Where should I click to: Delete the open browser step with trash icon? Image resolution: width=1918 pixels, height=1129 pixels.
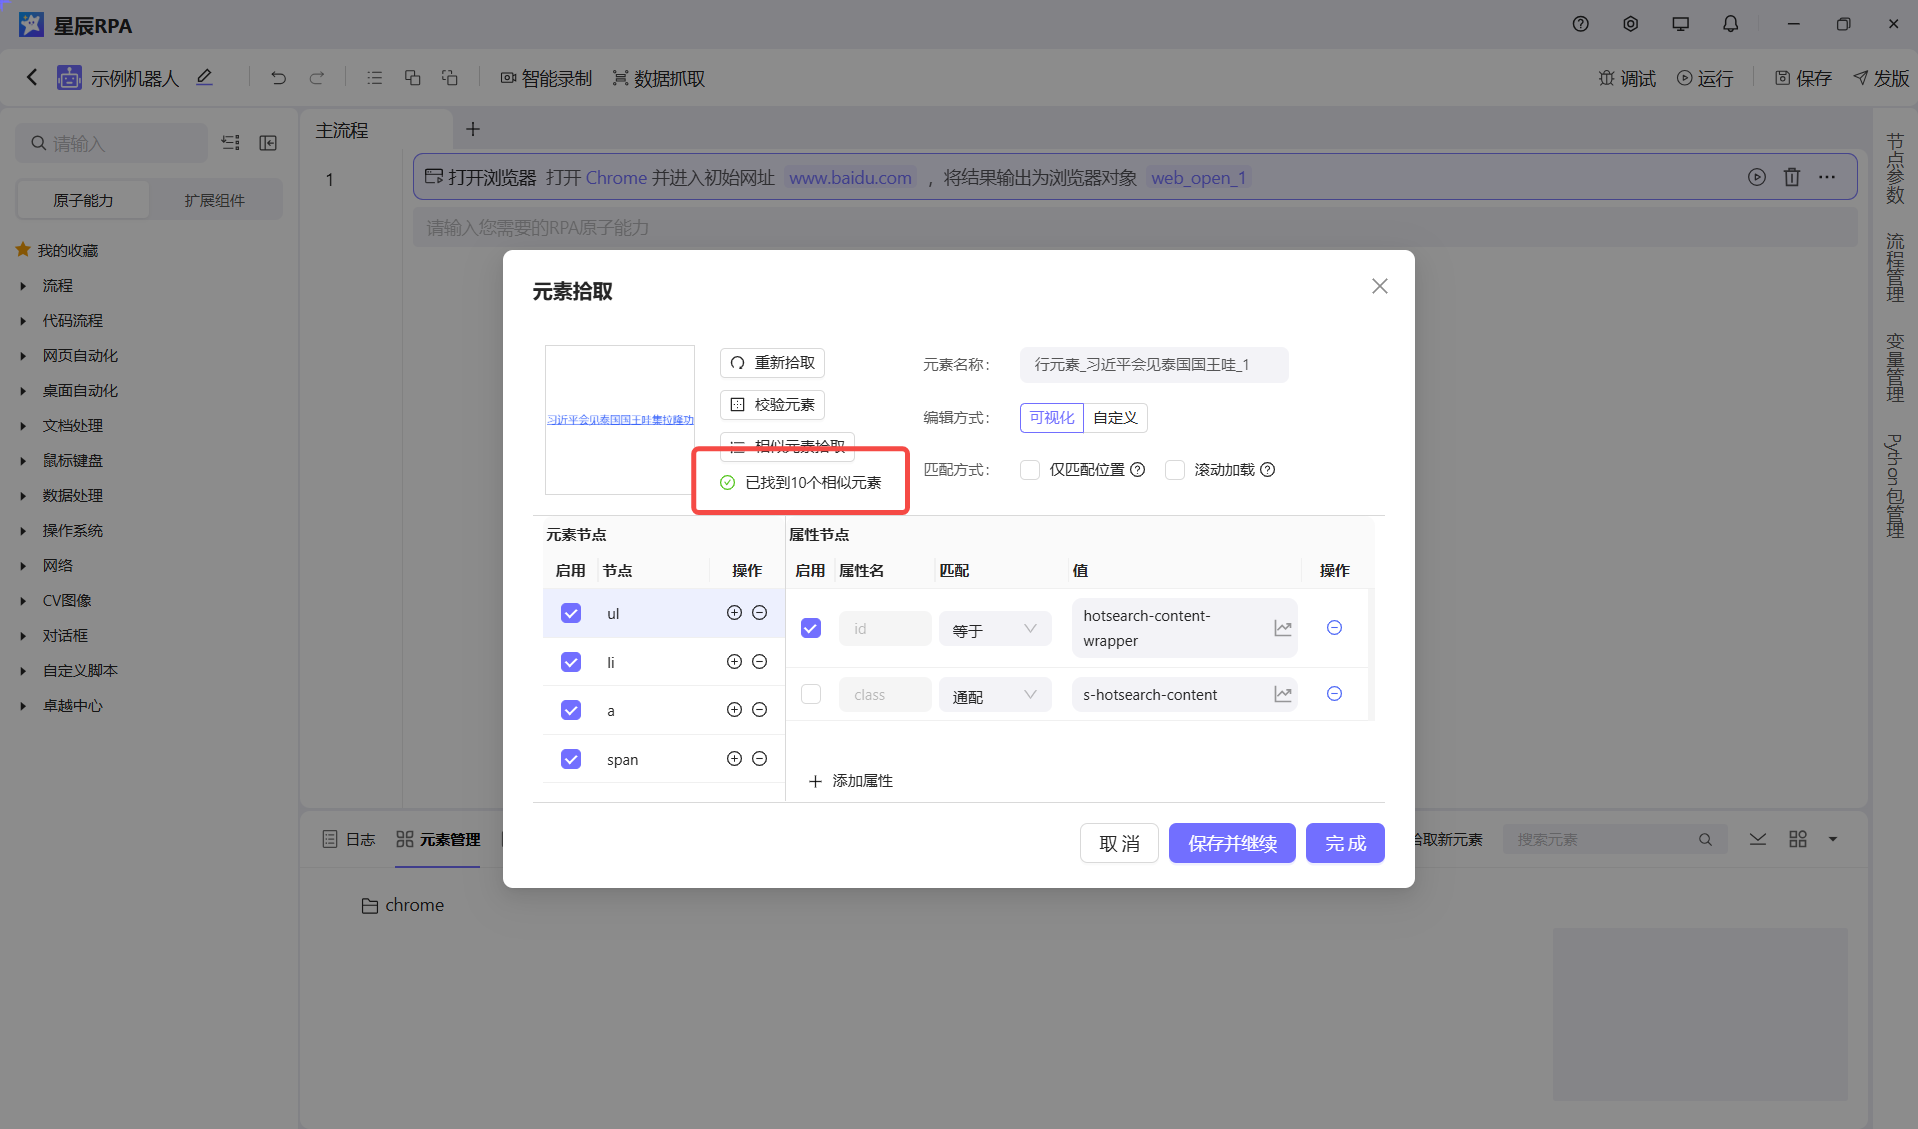(x=1791, y=177)
